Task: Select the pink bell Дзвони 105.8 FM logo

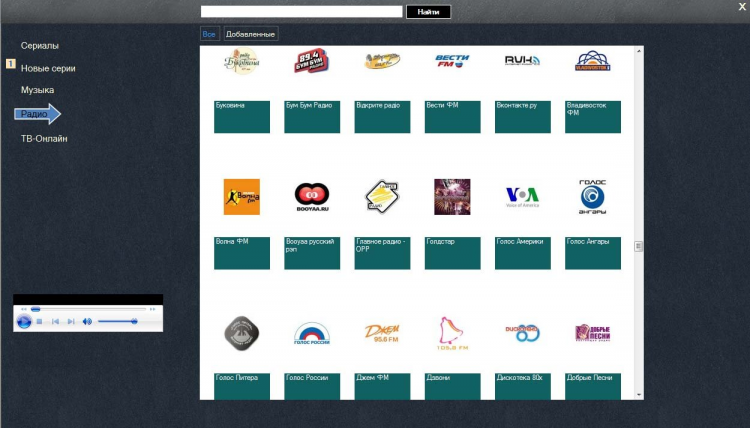Action: 452,333
